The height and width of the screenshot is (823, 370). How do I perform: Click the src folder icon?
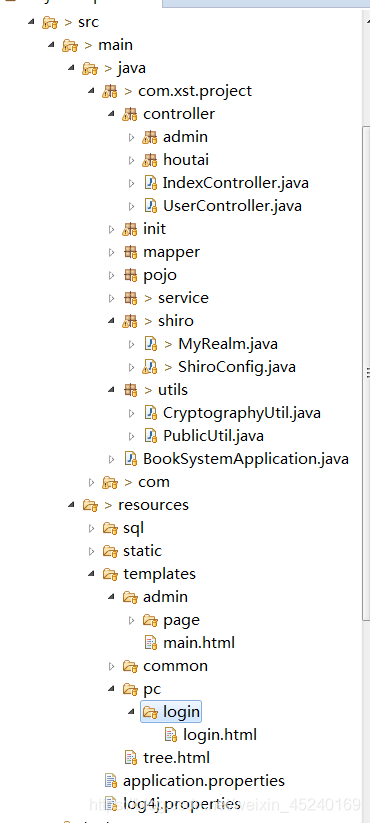(x=50, y=22)
